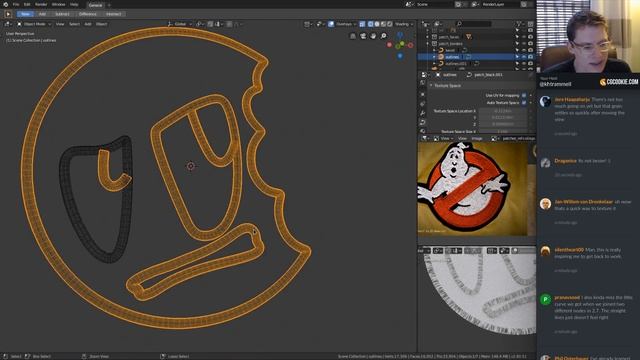This screenshot has height=360, width=640.
Task: Toggle X-ray display in viewport header
Action: 362,24
